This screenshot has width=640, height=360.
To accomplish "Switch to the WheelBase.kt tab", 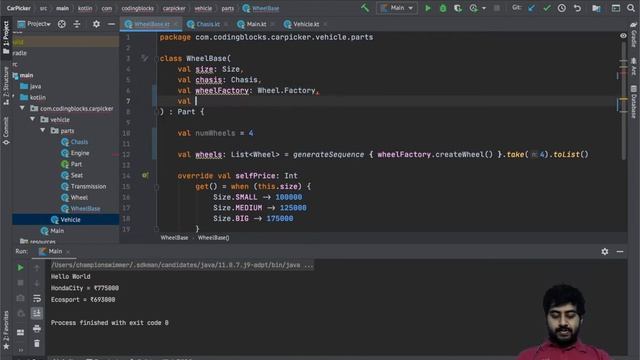I will tap(151, 24).
